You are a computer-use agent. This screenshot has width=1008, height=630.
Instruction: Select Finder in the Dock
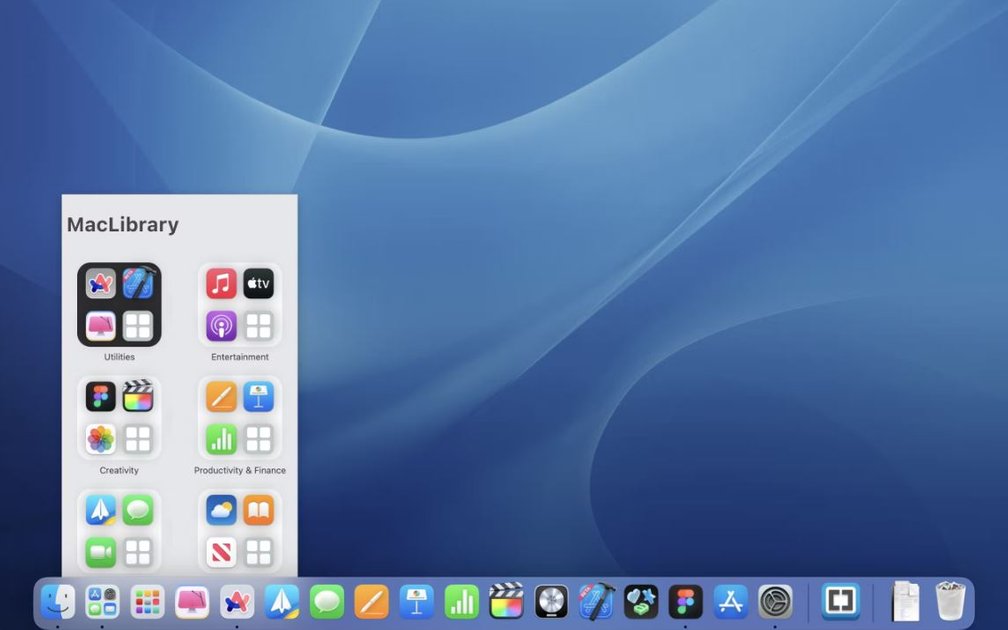(57, 601)
